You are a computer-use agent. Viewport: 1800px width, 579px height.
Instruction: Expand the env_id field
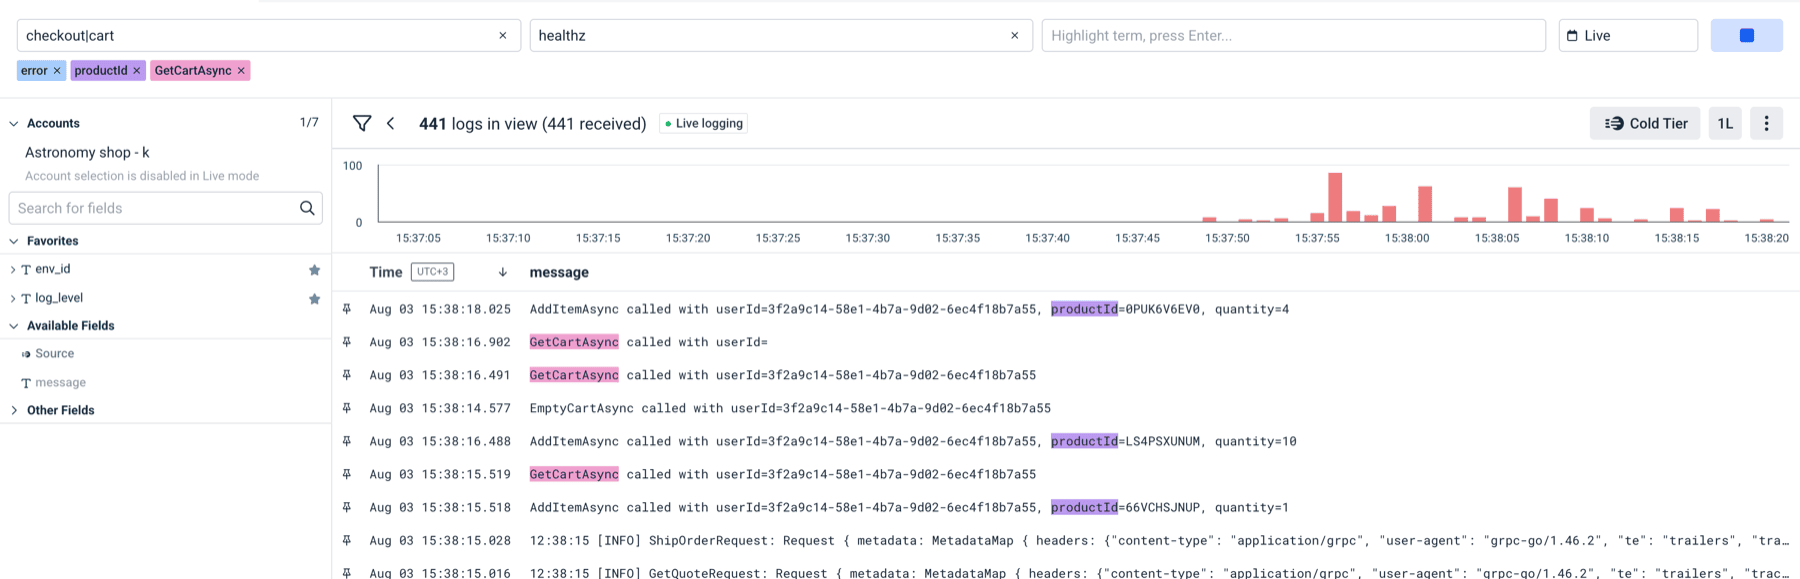pyautogui.click(x=13, y=270)
